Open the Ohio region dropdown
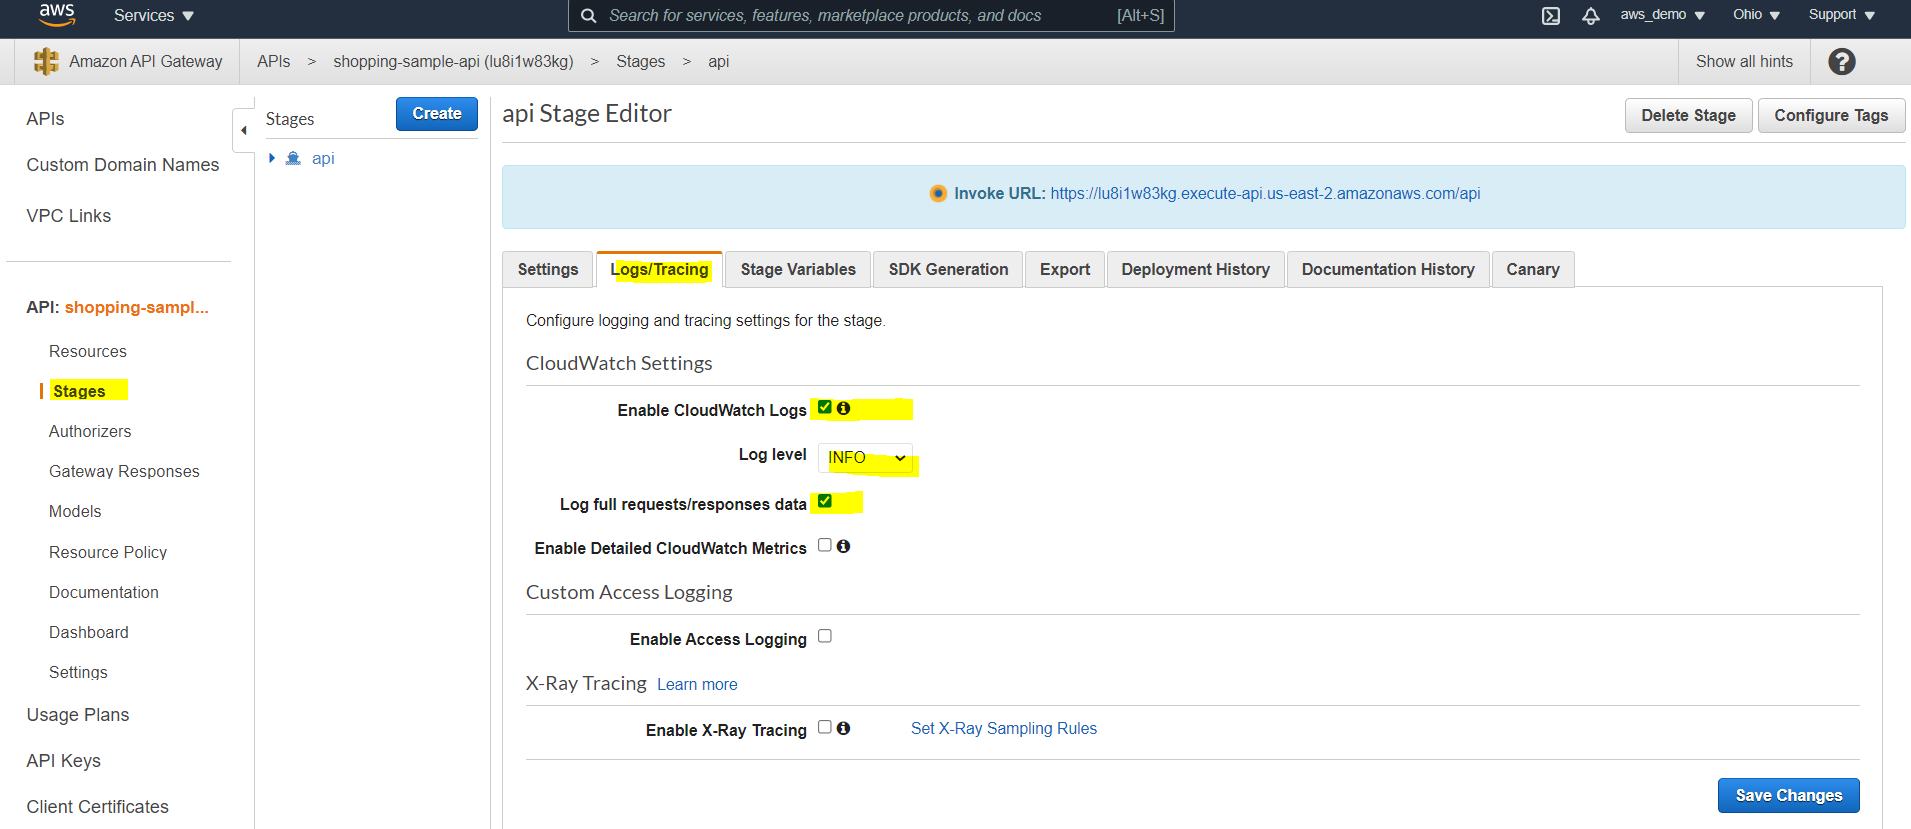The image size is (1911, 829). [x=1756, y=15]
